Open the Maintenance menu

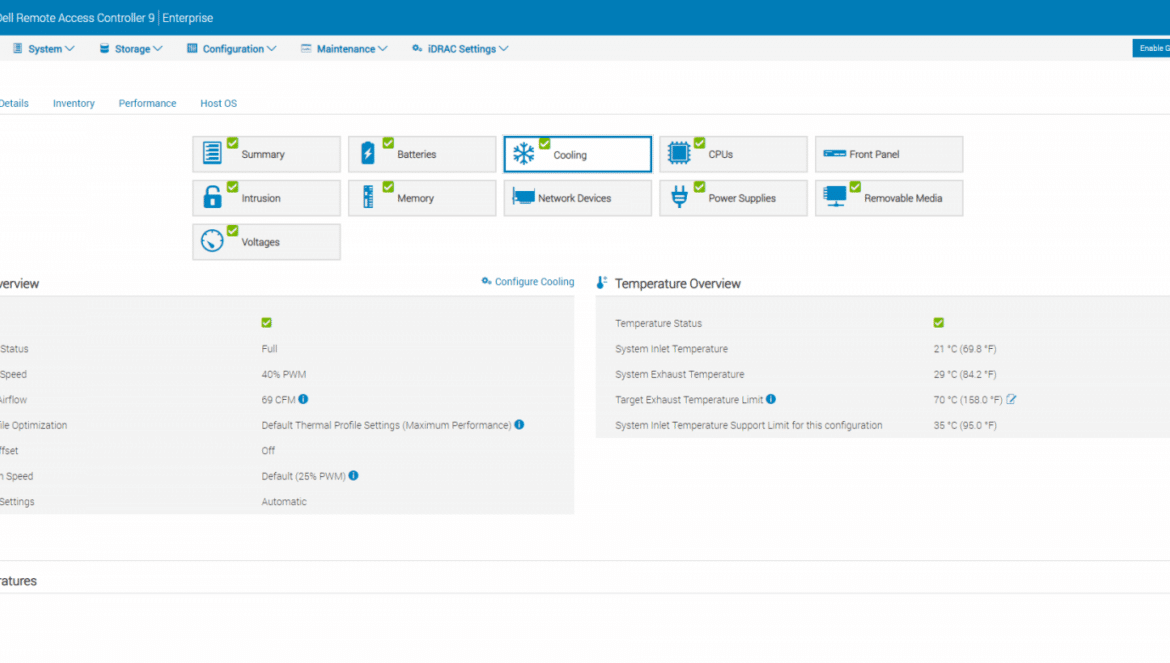click(344, 48)
